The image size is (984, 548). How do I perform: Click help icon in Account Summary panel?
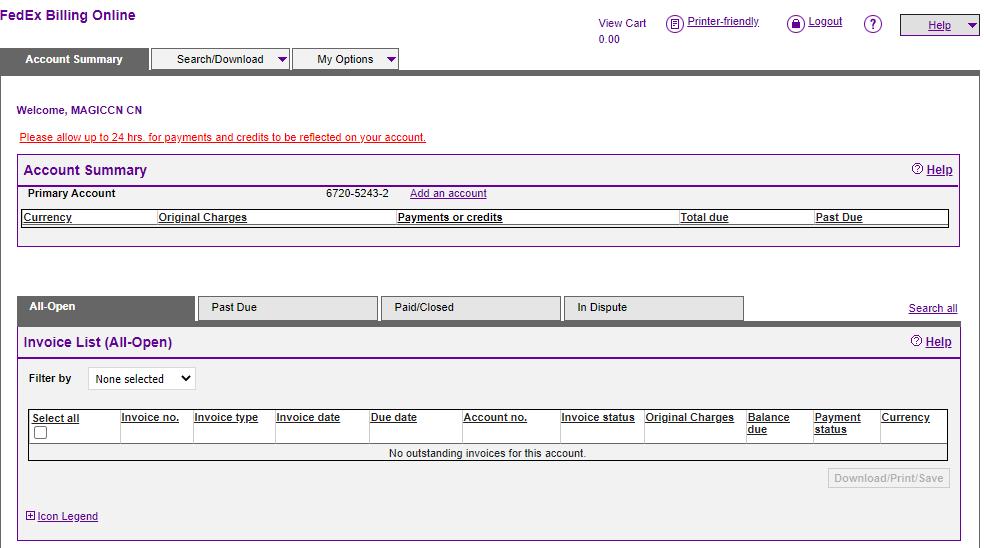(x=917, y=169)
